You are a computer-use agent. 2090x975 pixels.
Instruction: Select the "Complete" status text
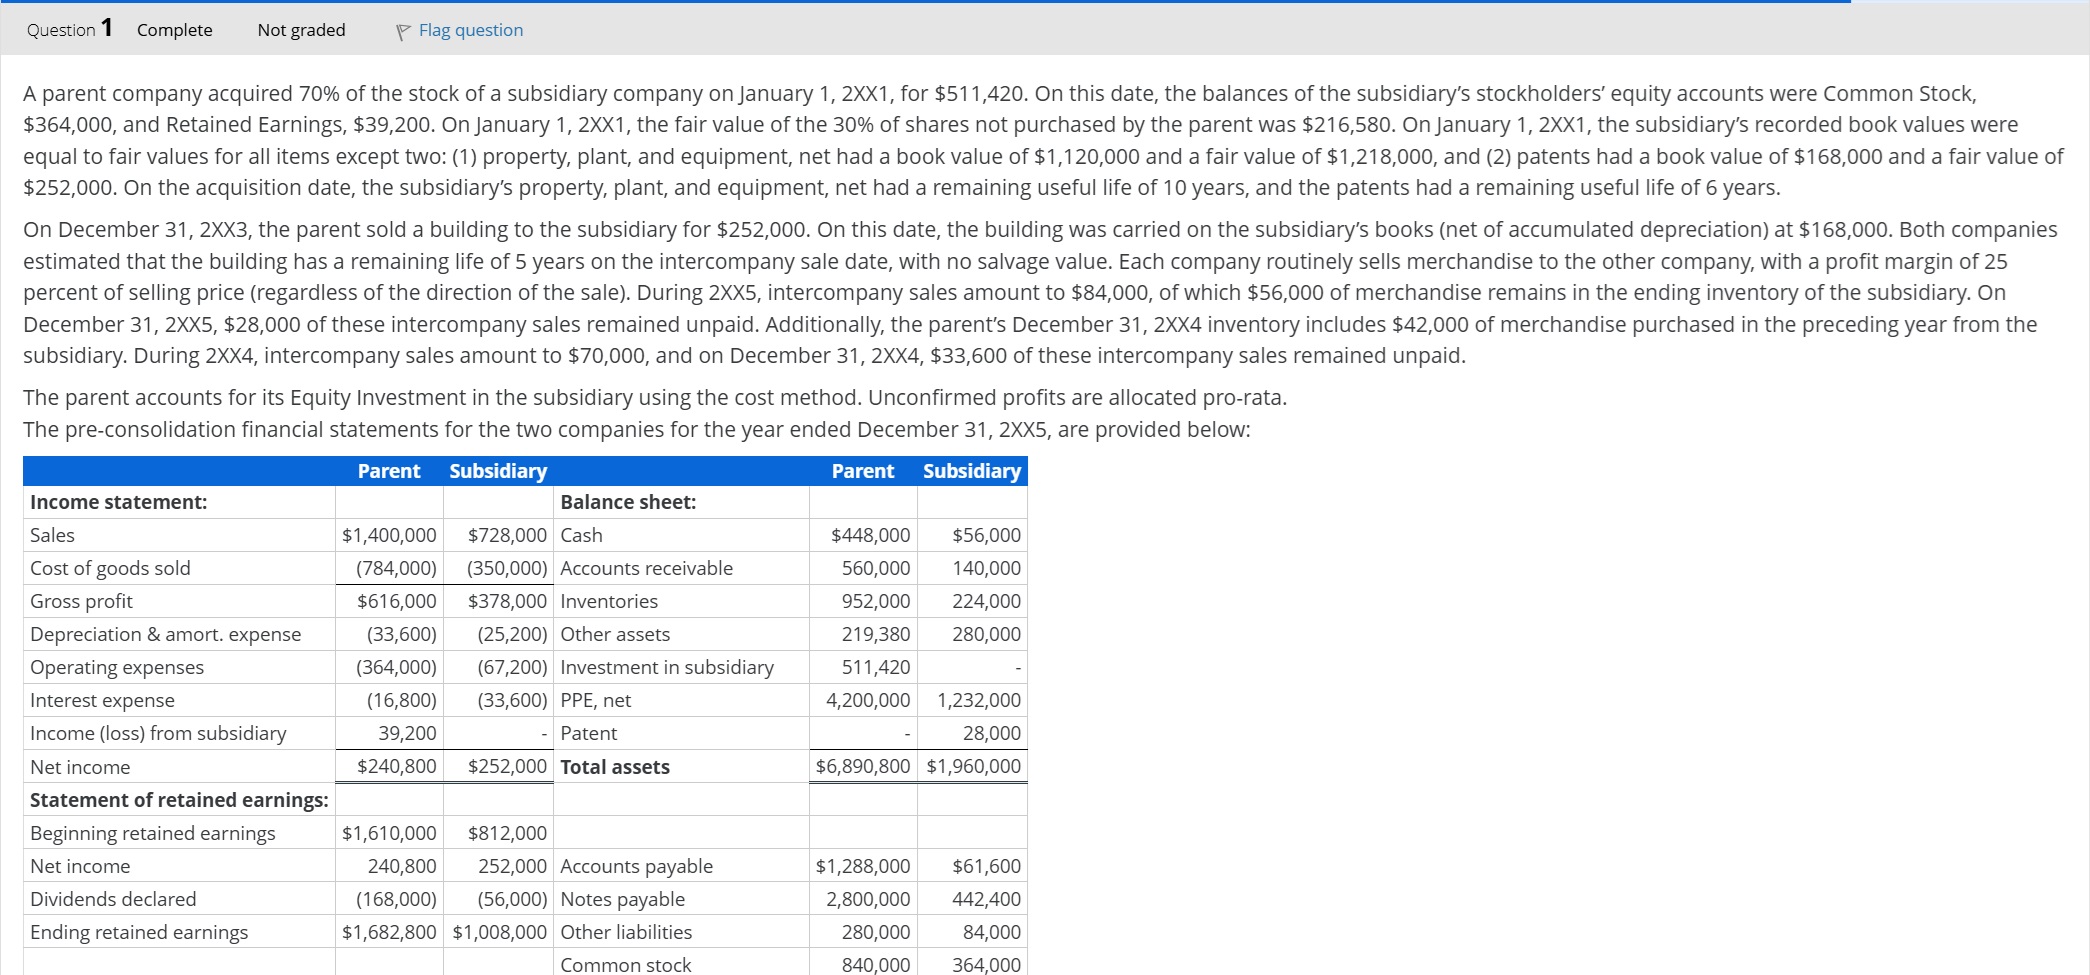[x=175, y=30]
